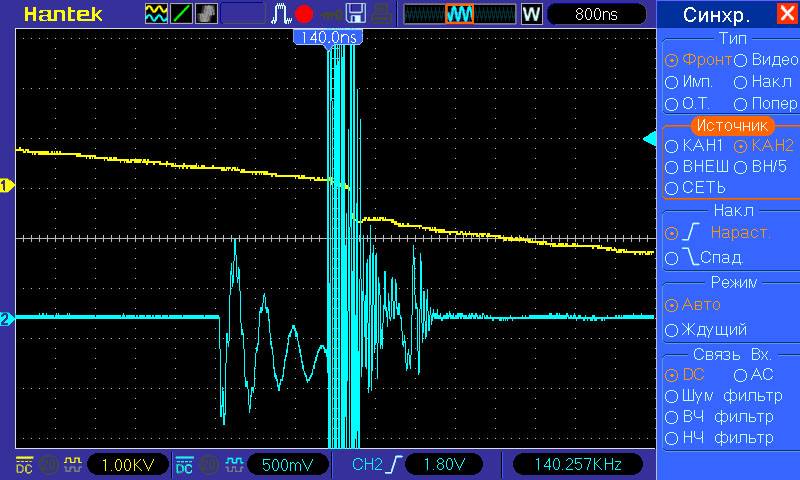Select the Видео trigger type
This screenshot has width=800, height=480.
click(766, 60)
